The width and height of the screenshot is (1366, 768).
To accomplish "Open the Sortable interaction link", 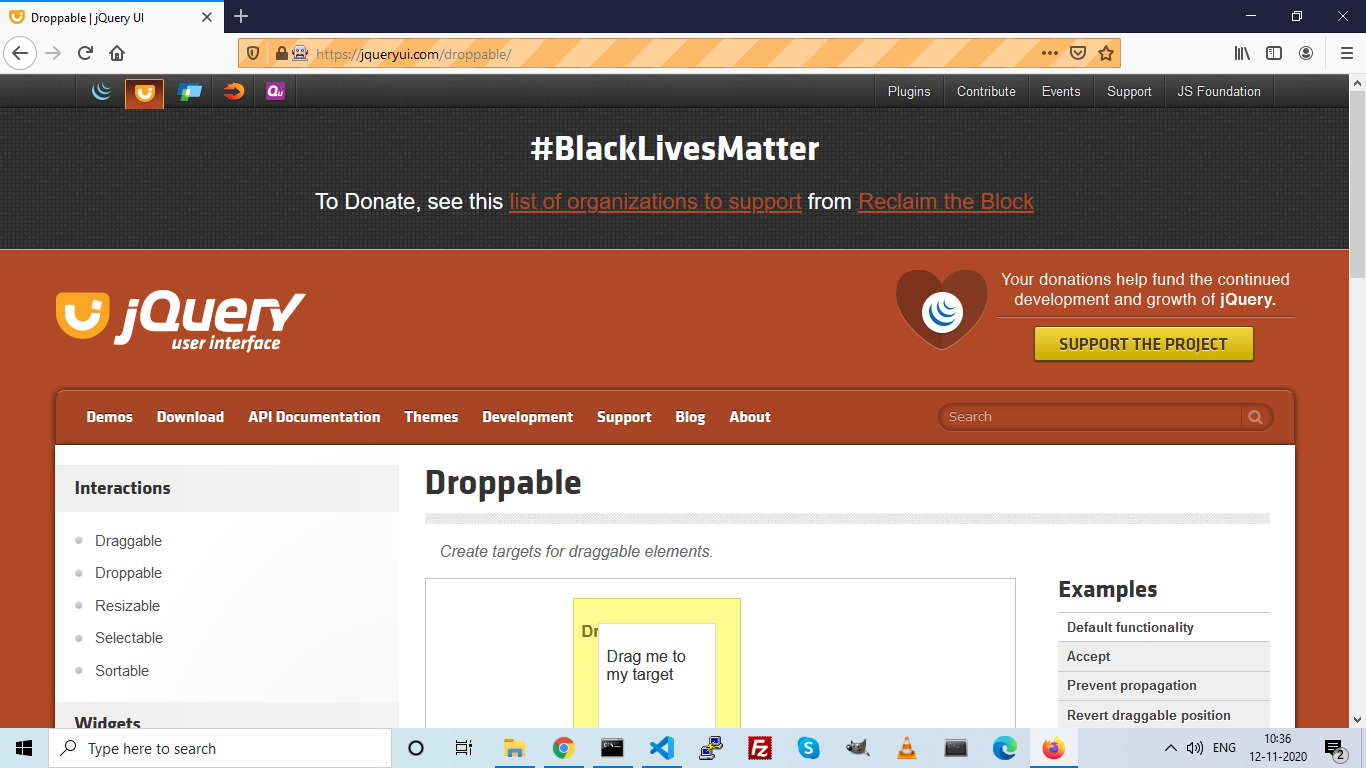I will point(122,671).
